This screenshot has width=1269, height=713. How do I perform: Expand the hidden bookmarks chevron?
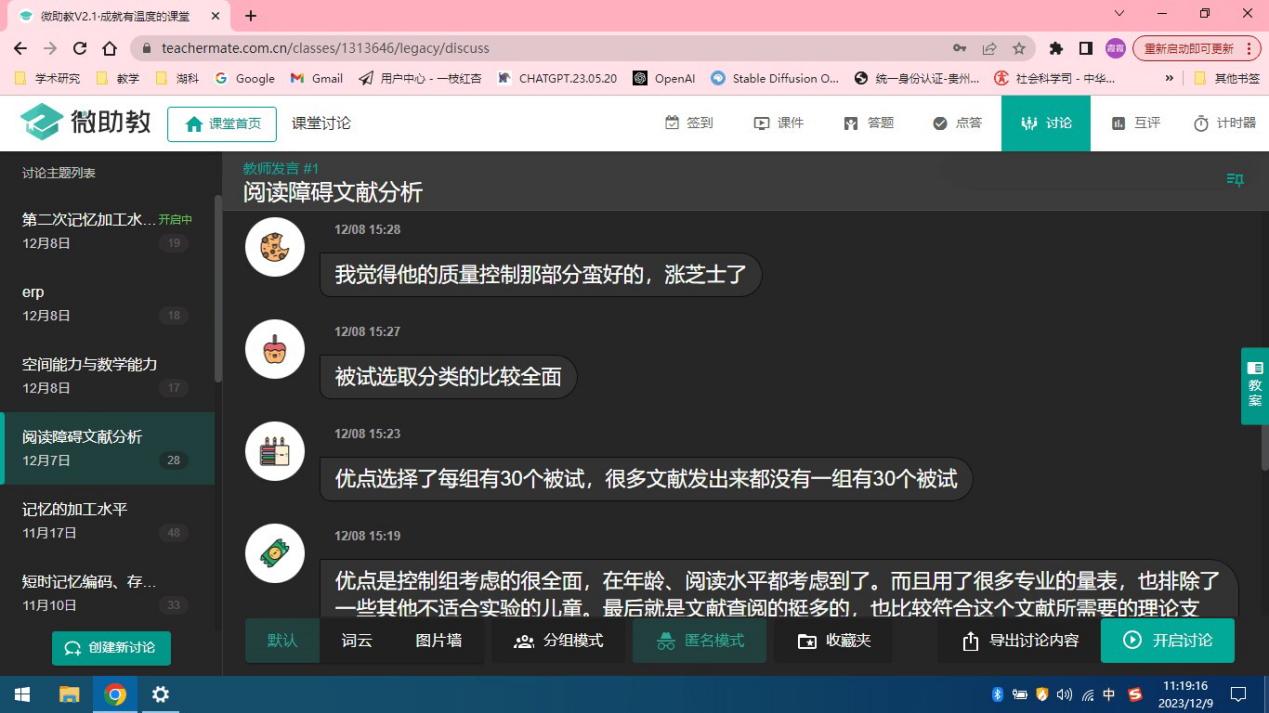[1169, 78]
